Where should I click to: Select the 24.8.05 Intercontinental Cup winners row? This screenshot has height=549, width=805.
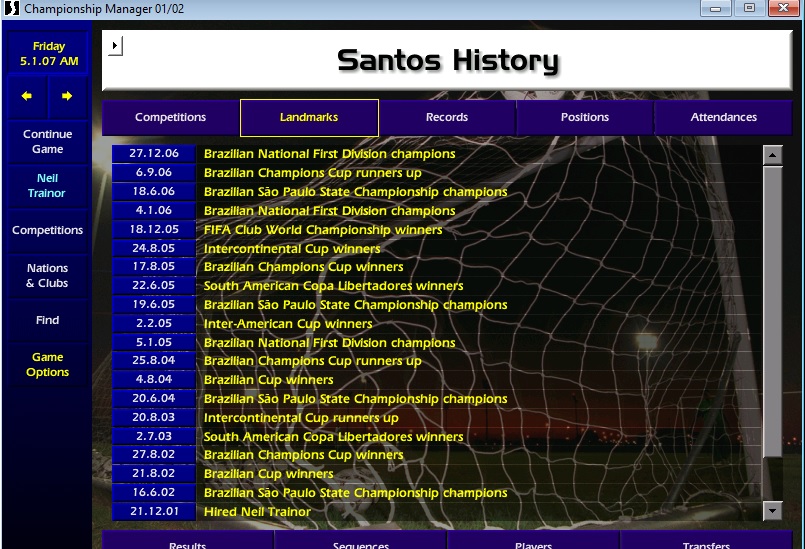[x=436, y=249]
